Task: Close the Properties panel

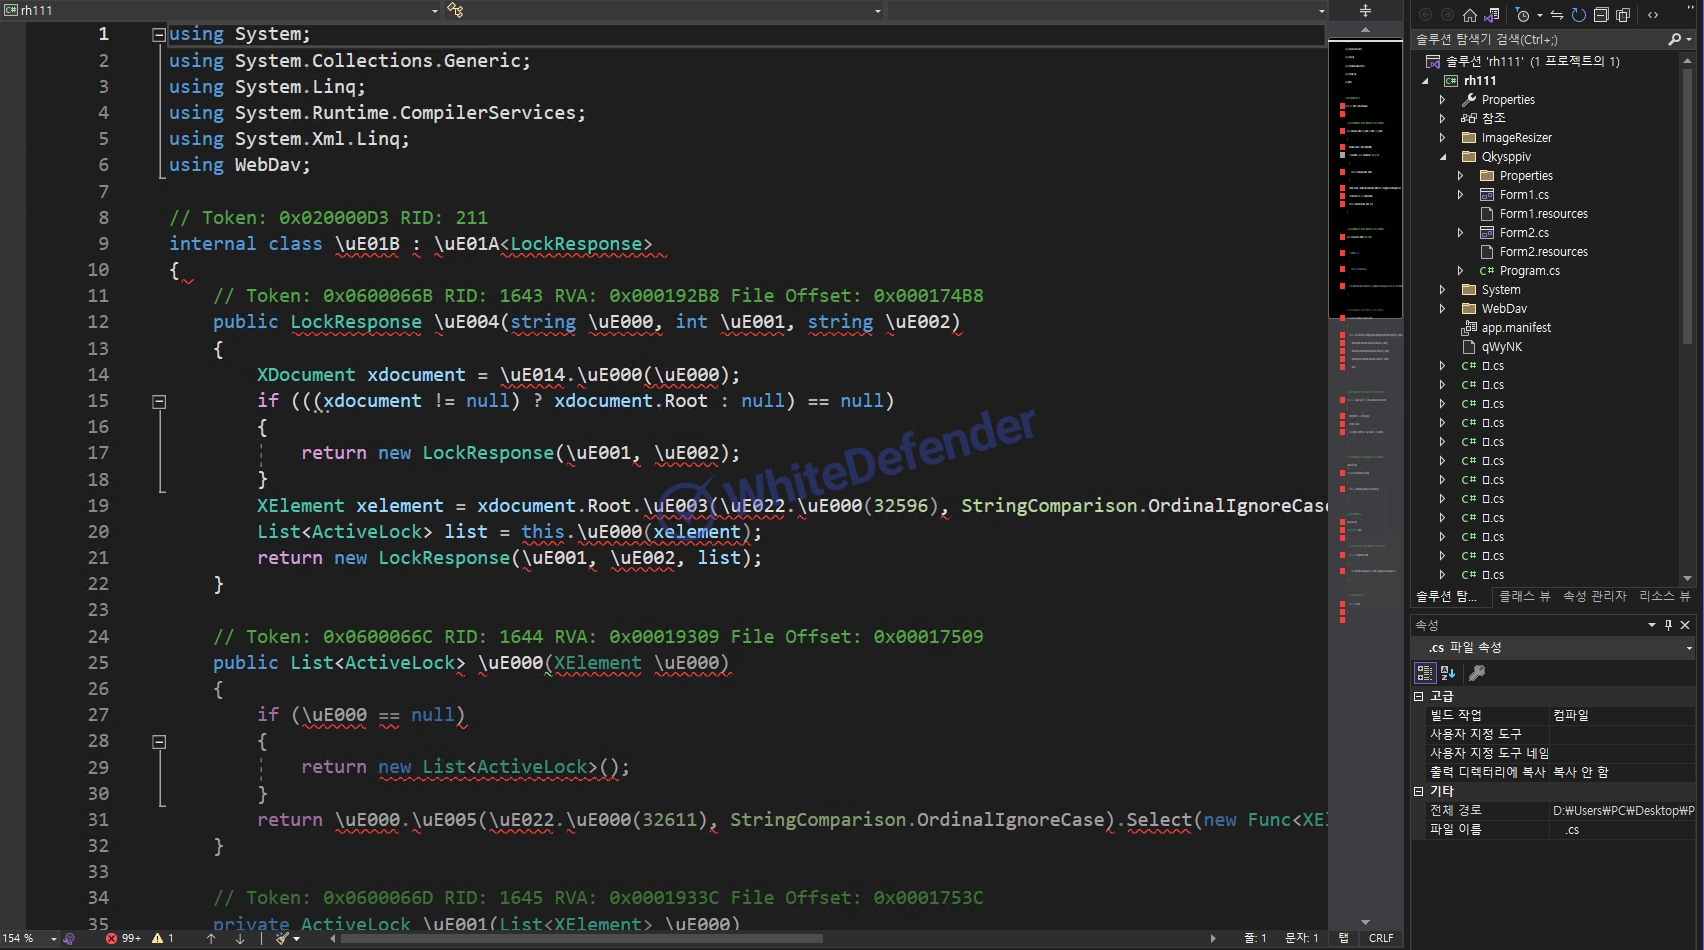Action: (x=1685, y=625)
